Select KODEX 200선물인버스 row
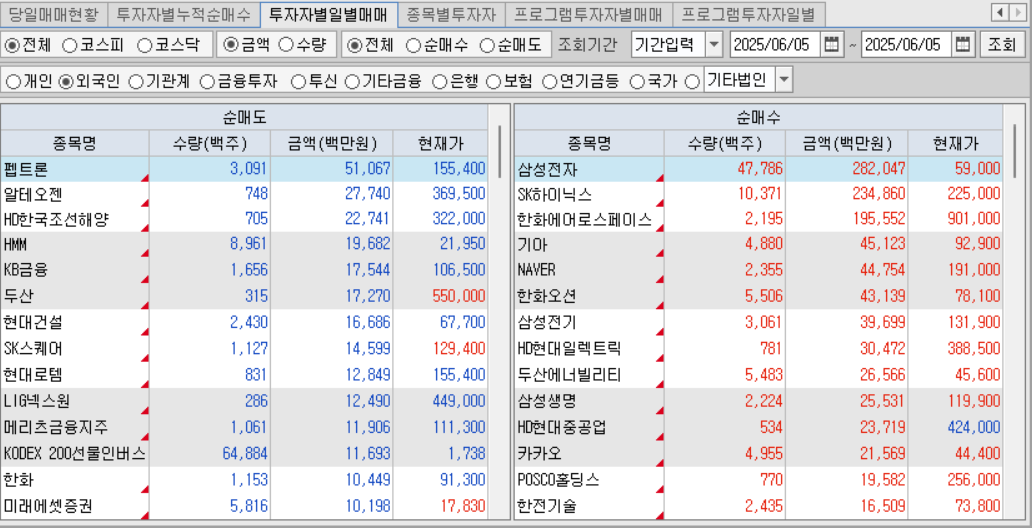The height and width of the screenshot is (528, 1032). tap(244, 453)
